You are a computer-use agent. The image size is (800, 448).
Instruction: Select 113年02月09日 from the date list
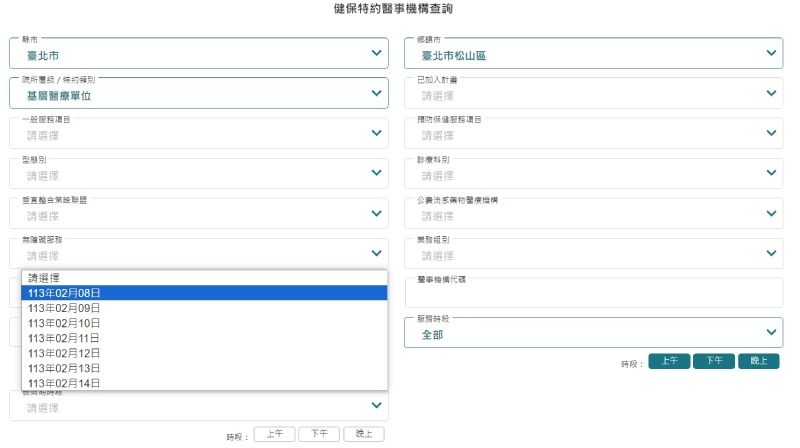click(204, 308)
